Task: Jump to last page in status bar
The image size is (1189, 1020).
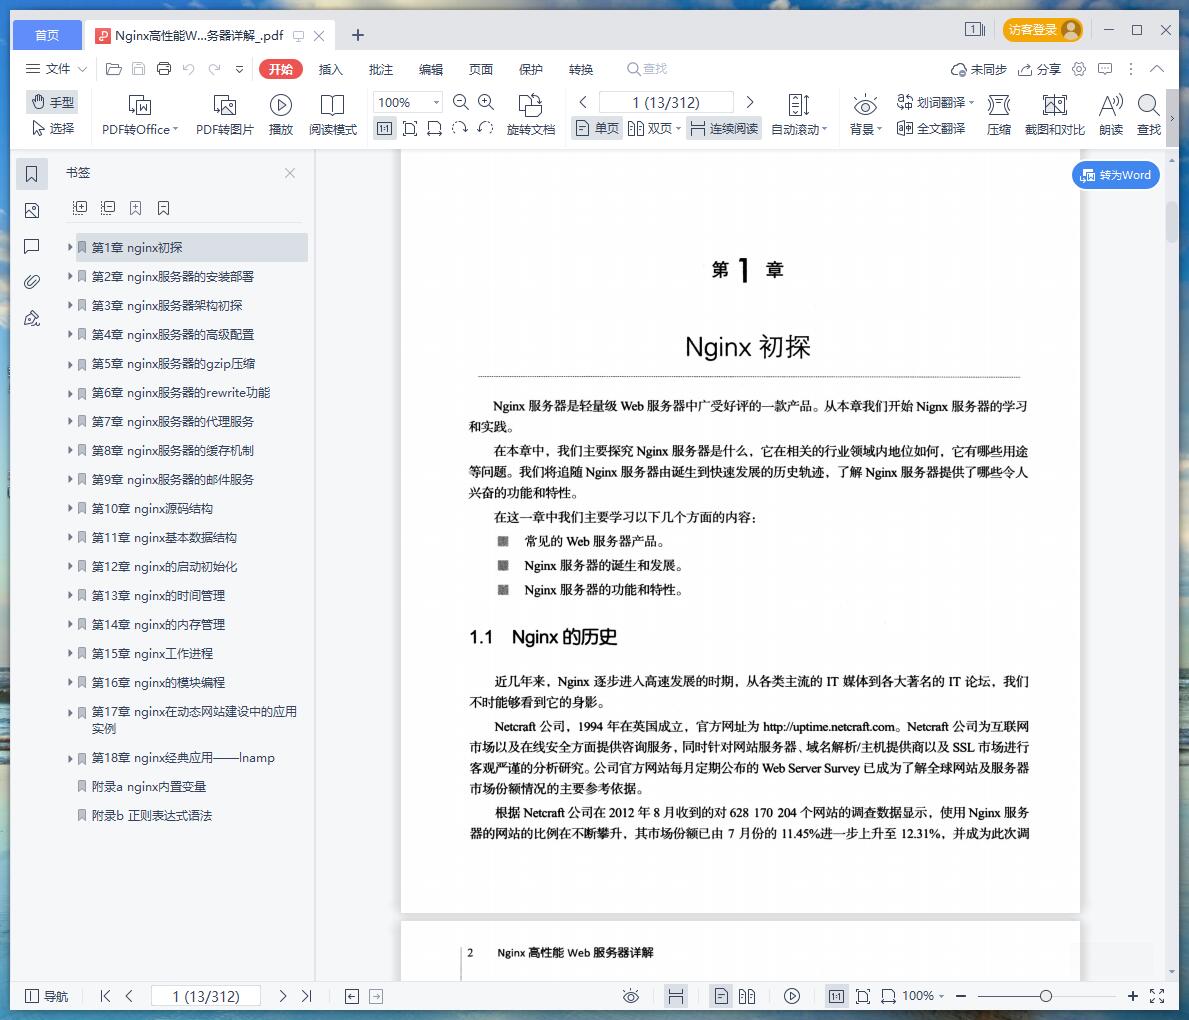Action: (306, 996)
